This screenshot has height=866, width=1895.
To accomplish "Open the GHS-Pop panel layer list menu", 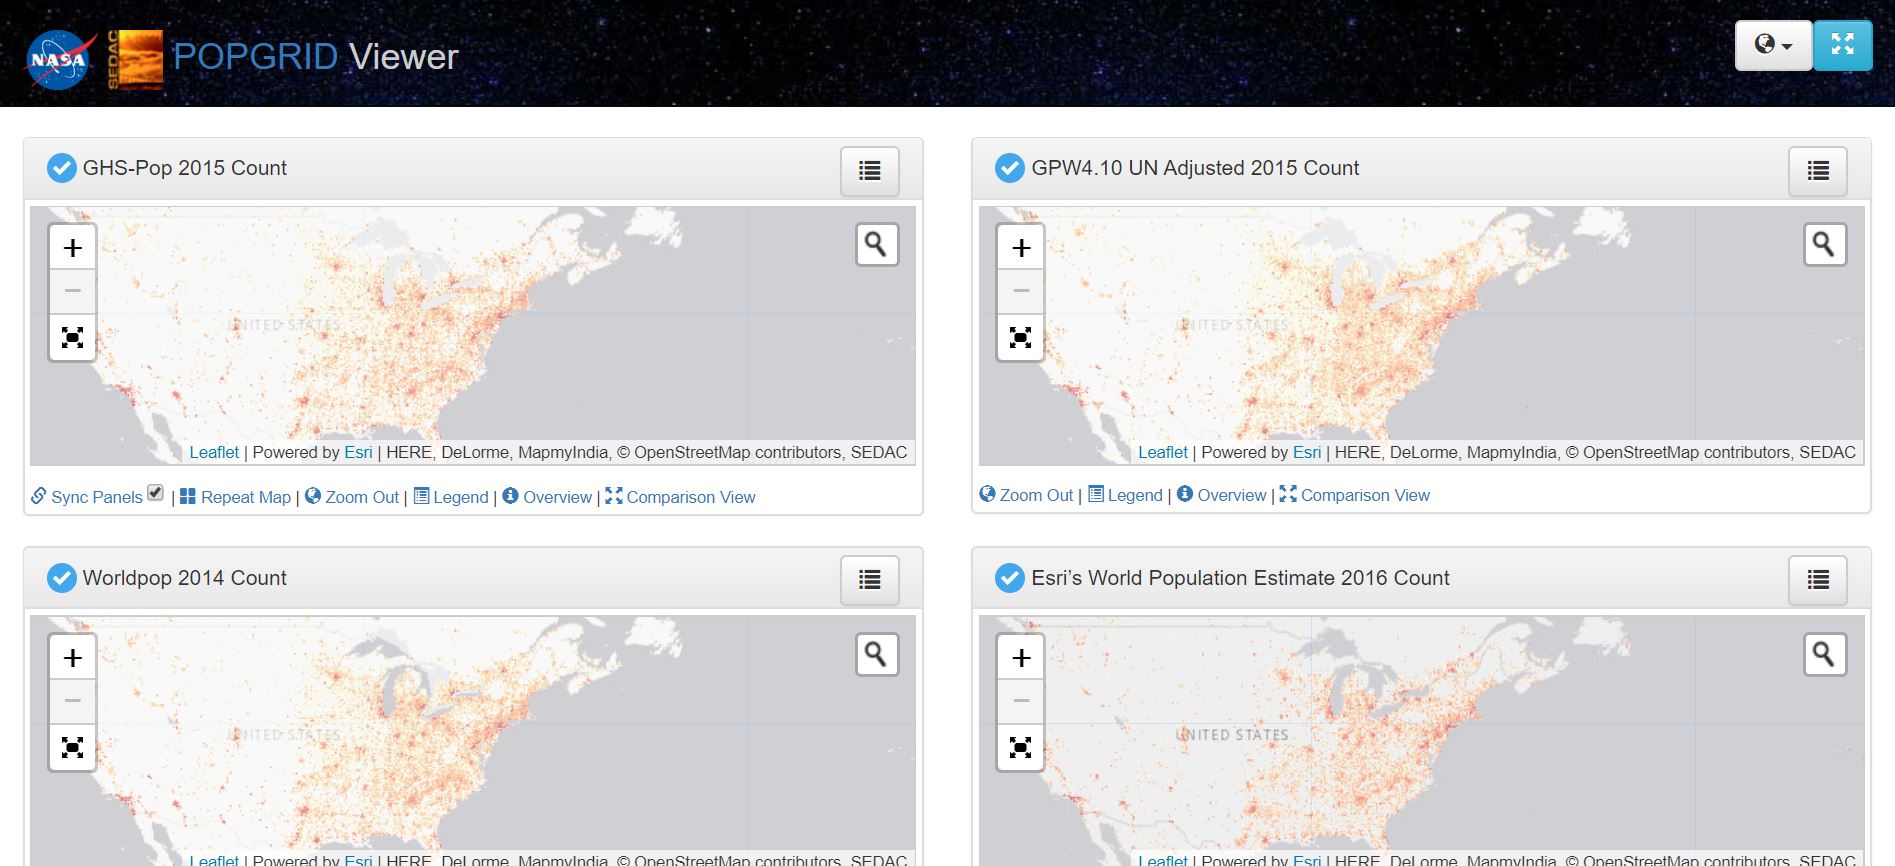I will [869, 171].
